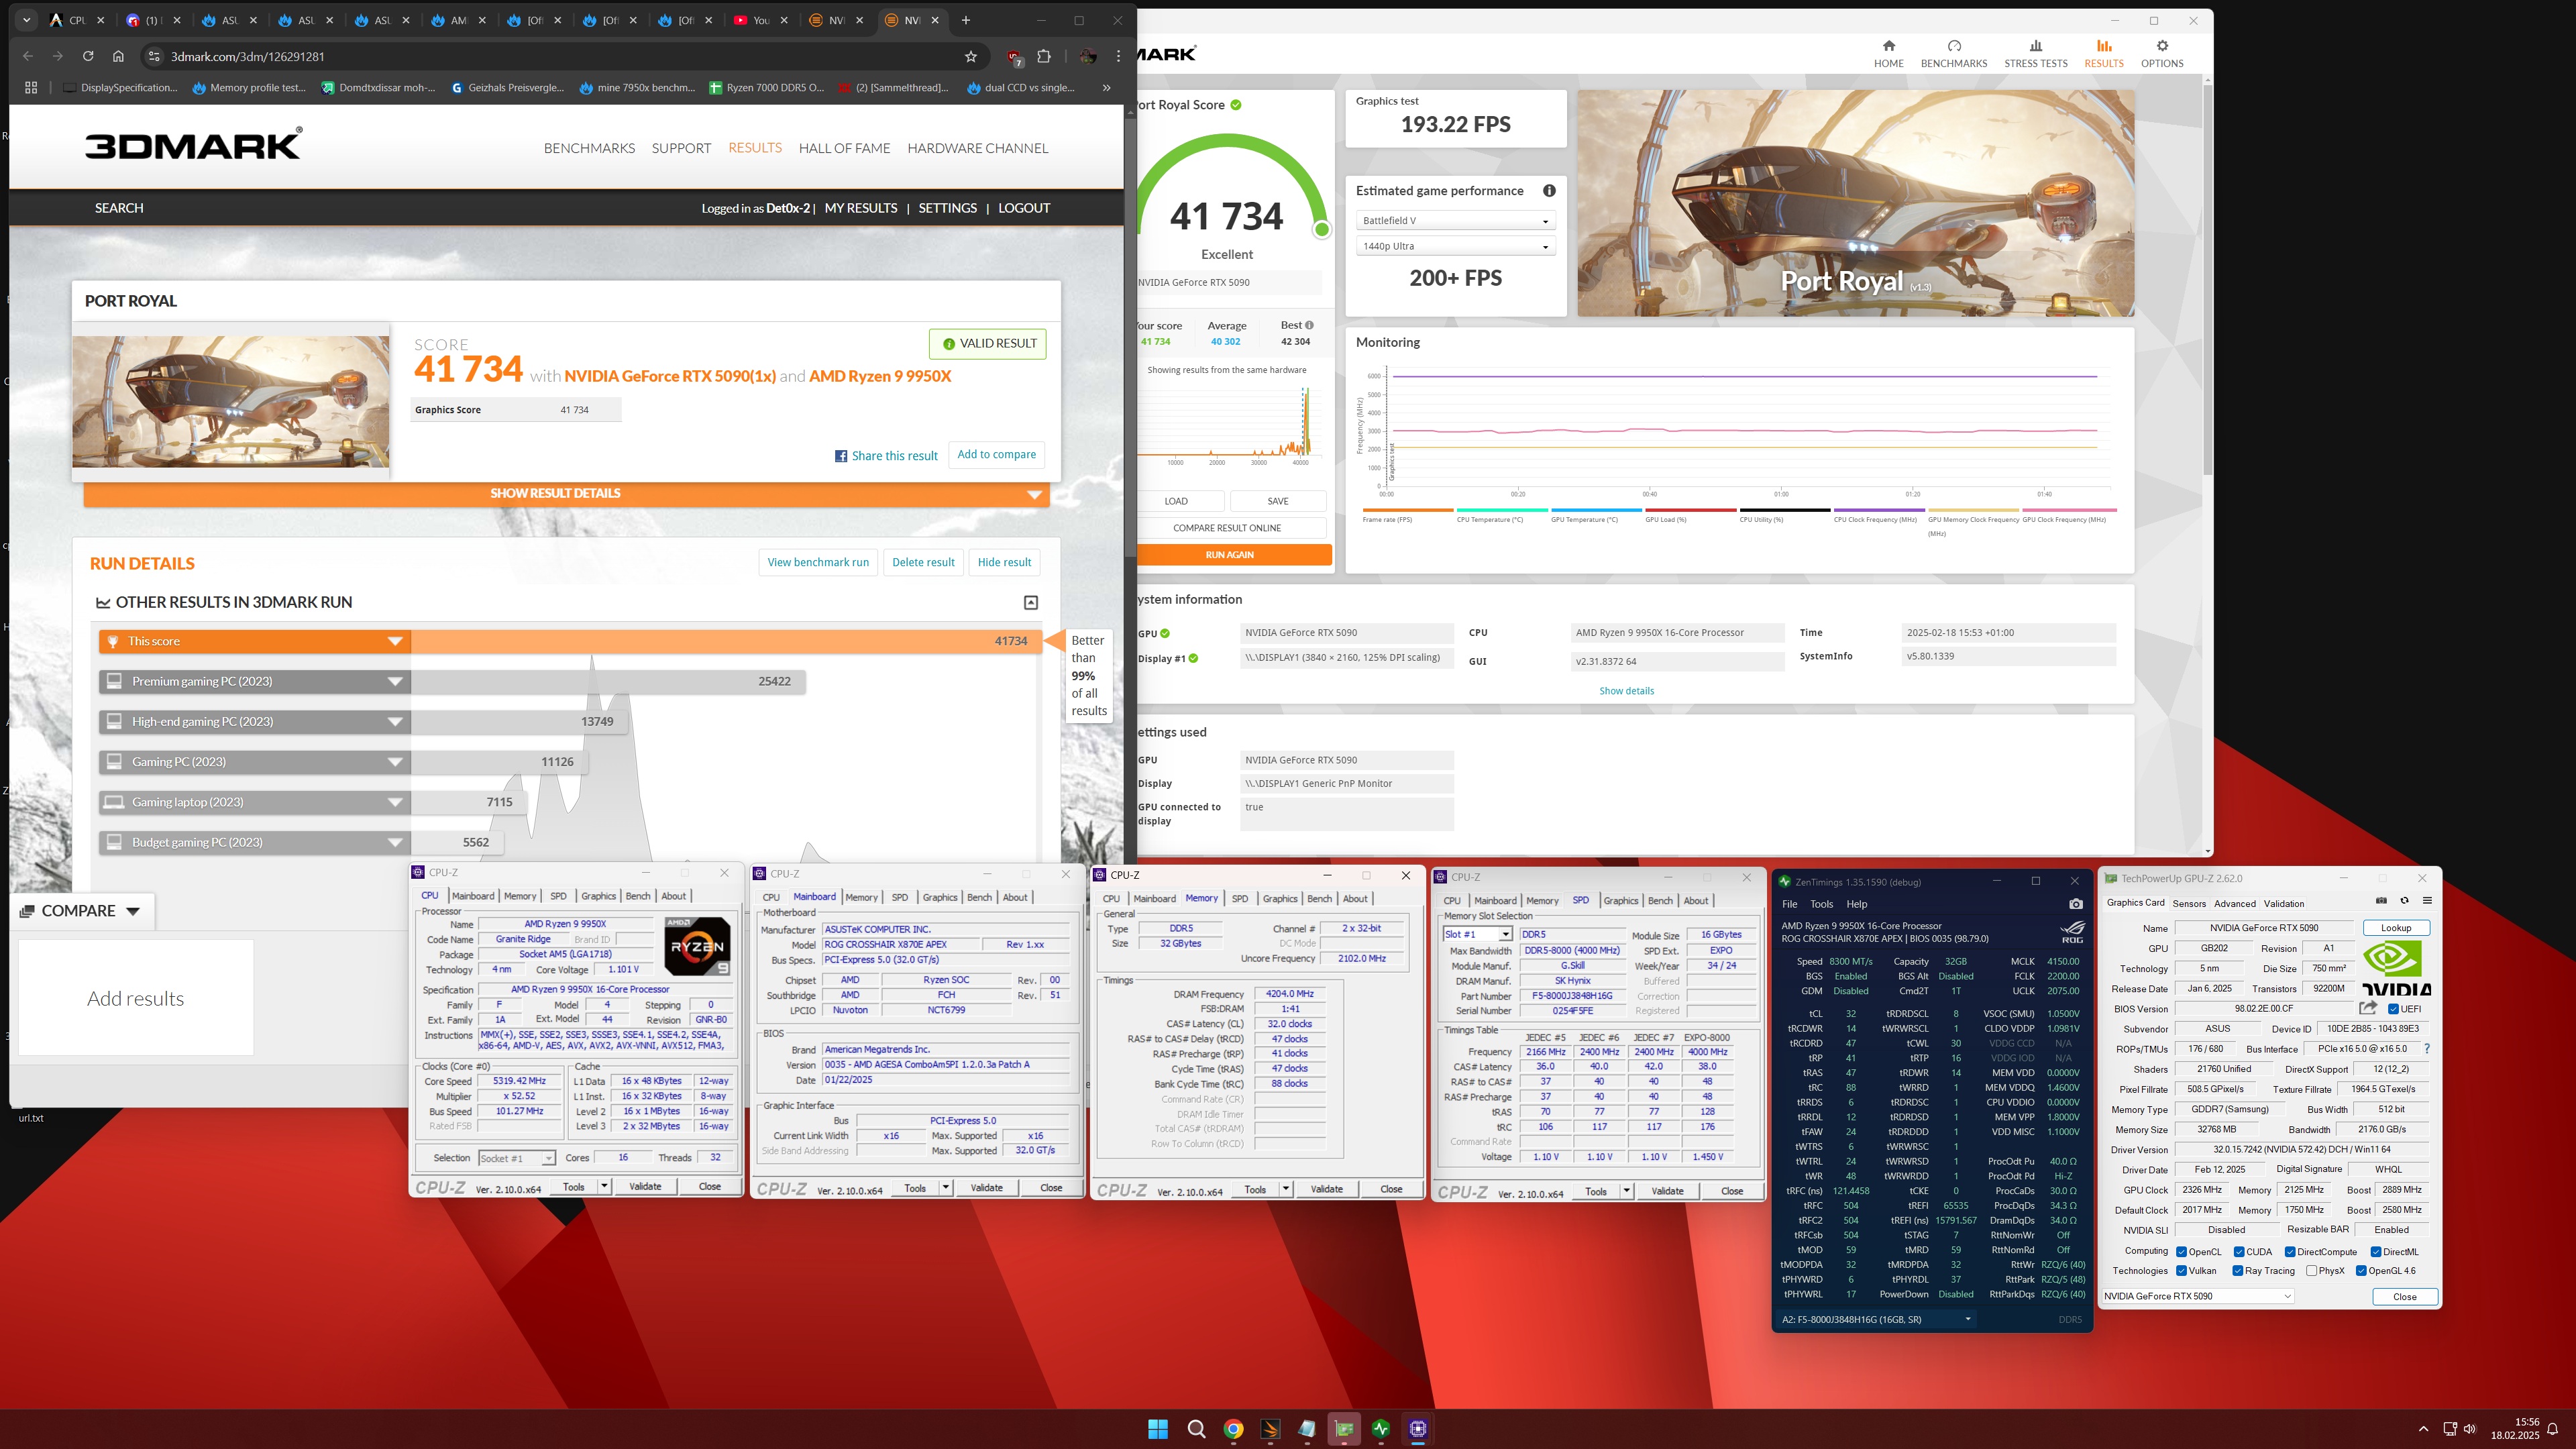
Task: Open HALL OF FAME on 3dmark.com
Action: point(844,148)
